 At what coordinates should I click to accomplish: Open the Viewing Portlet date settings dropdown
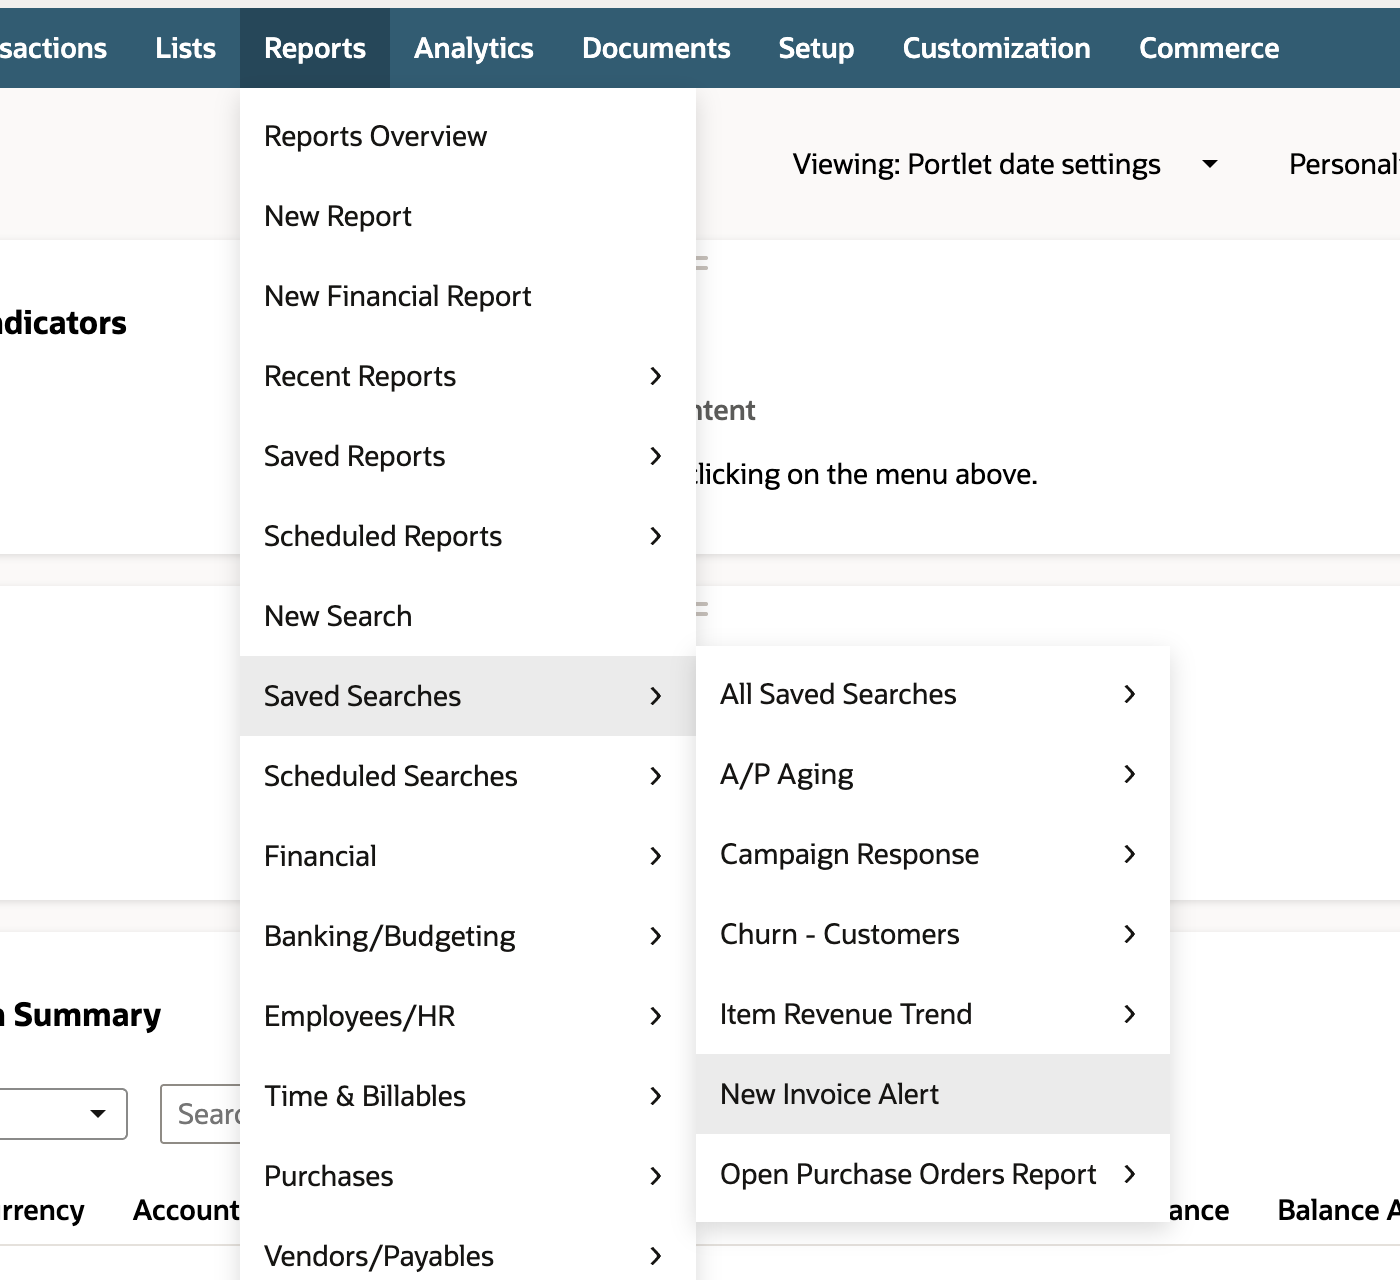point(1005,164)
